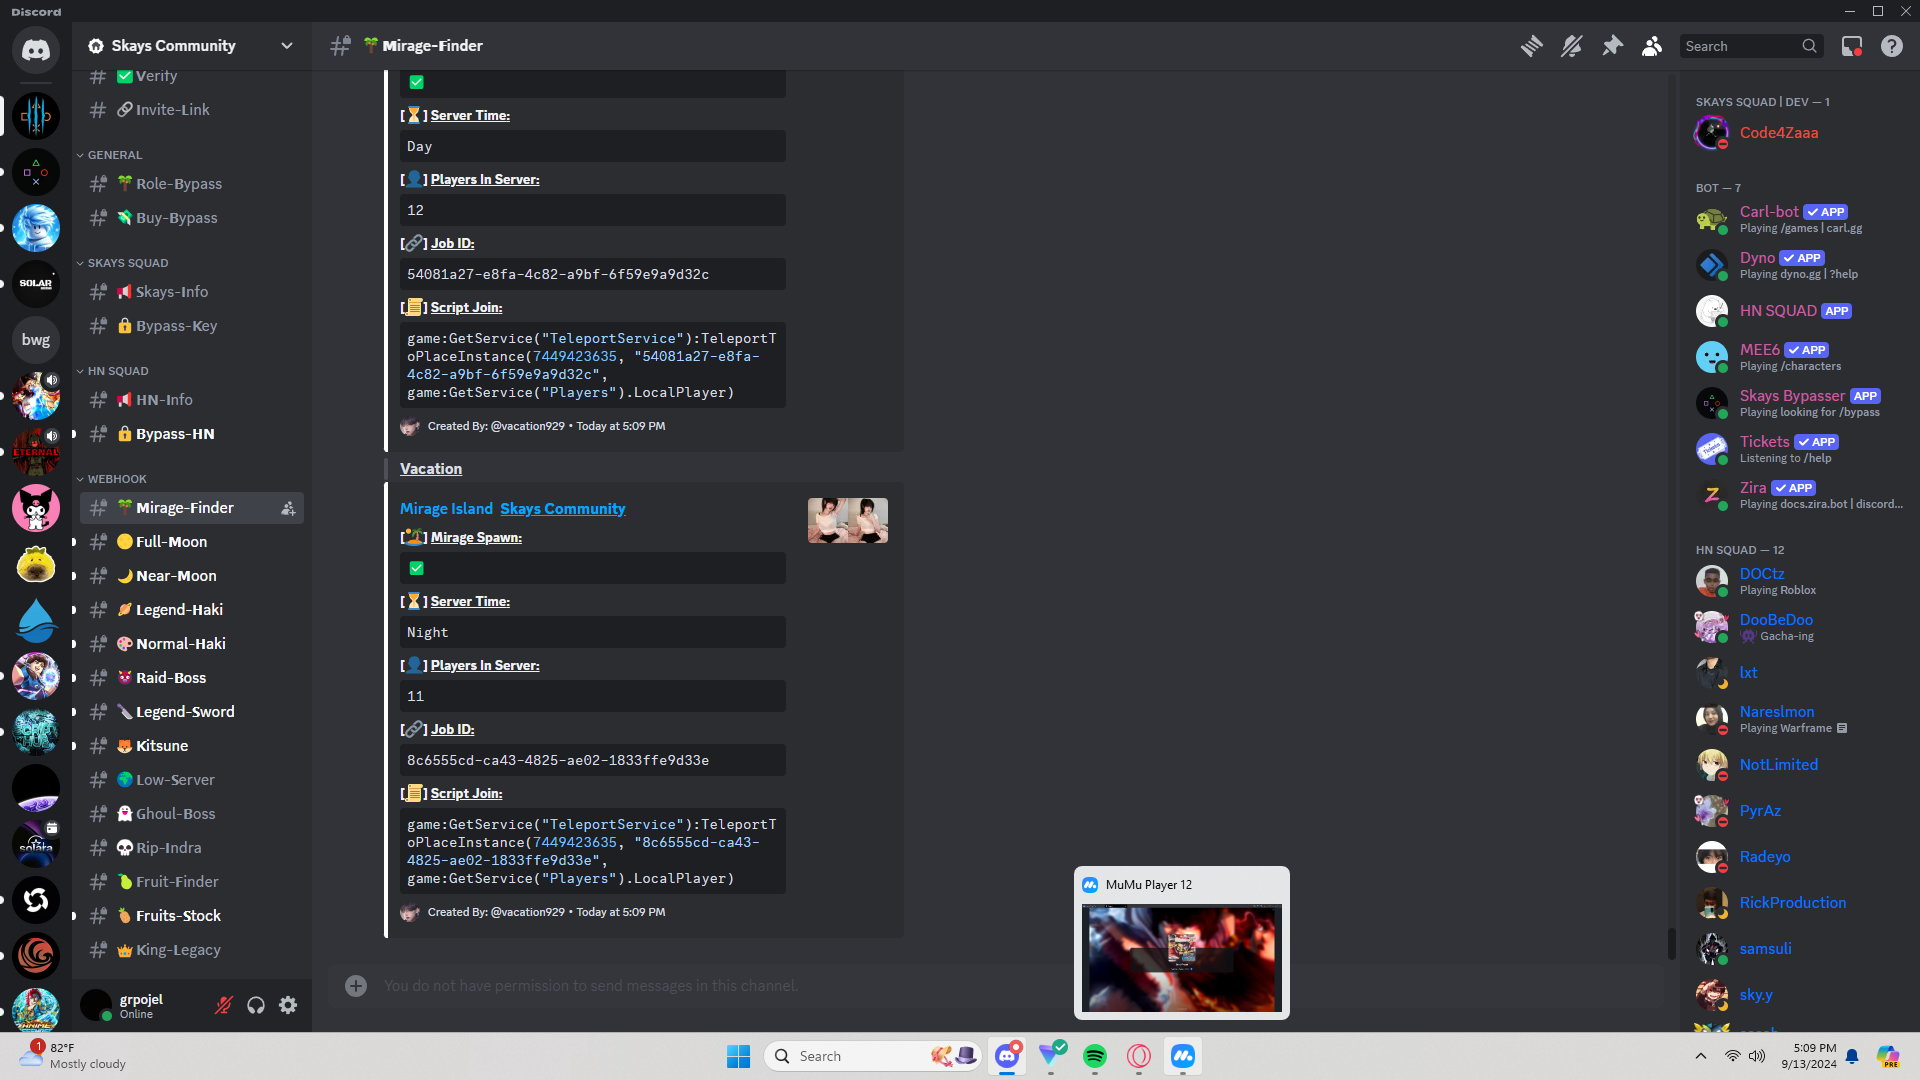Open the Threads icon in channel header

tap(1531, 46)
